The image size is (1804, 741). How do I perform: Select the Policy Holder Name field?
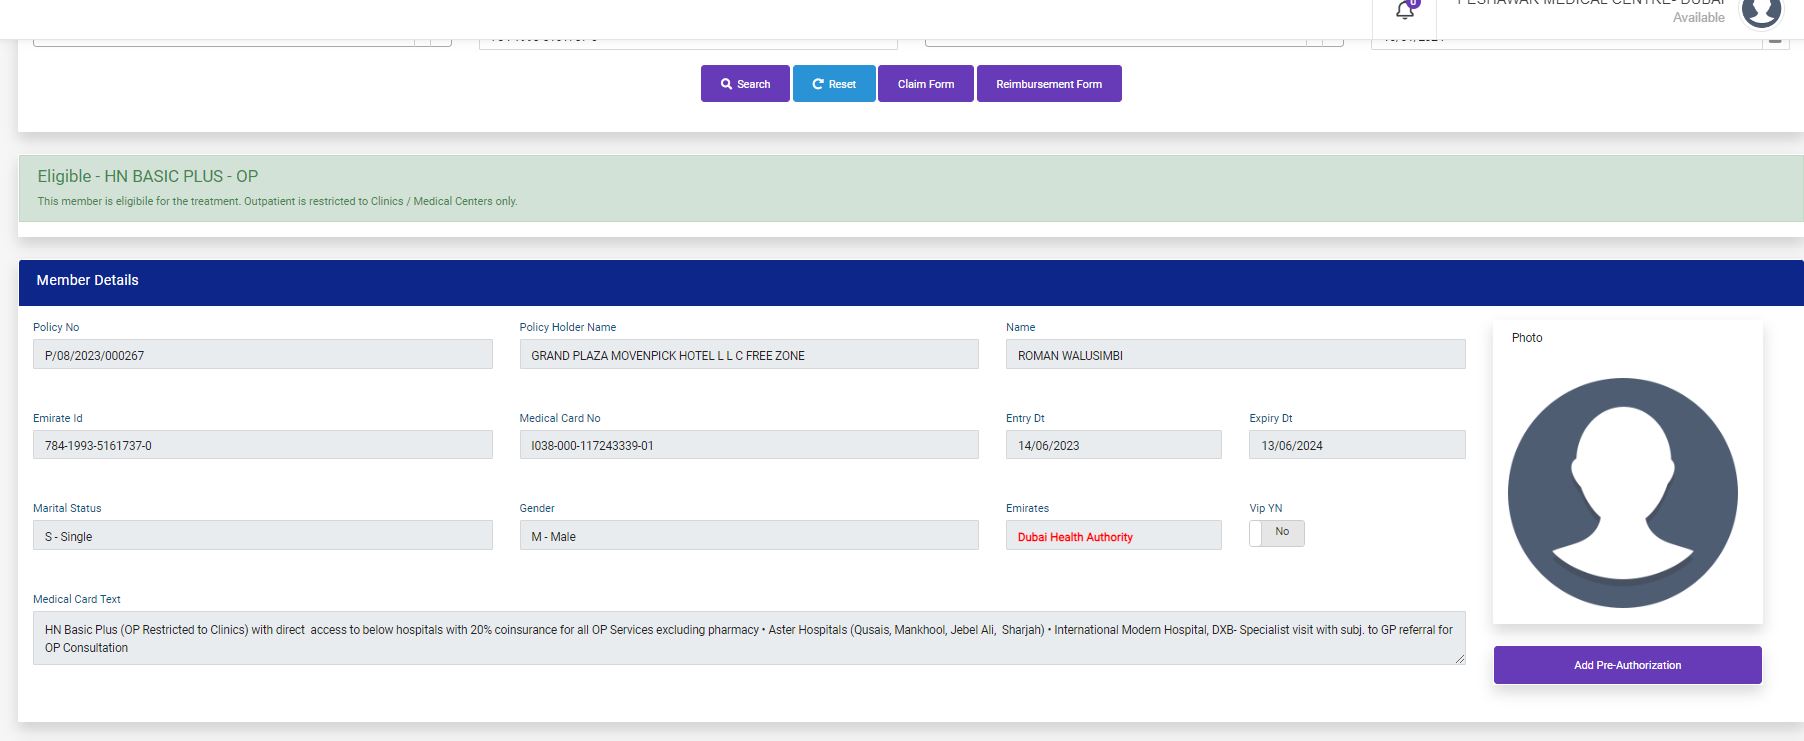tap(748, 355)
